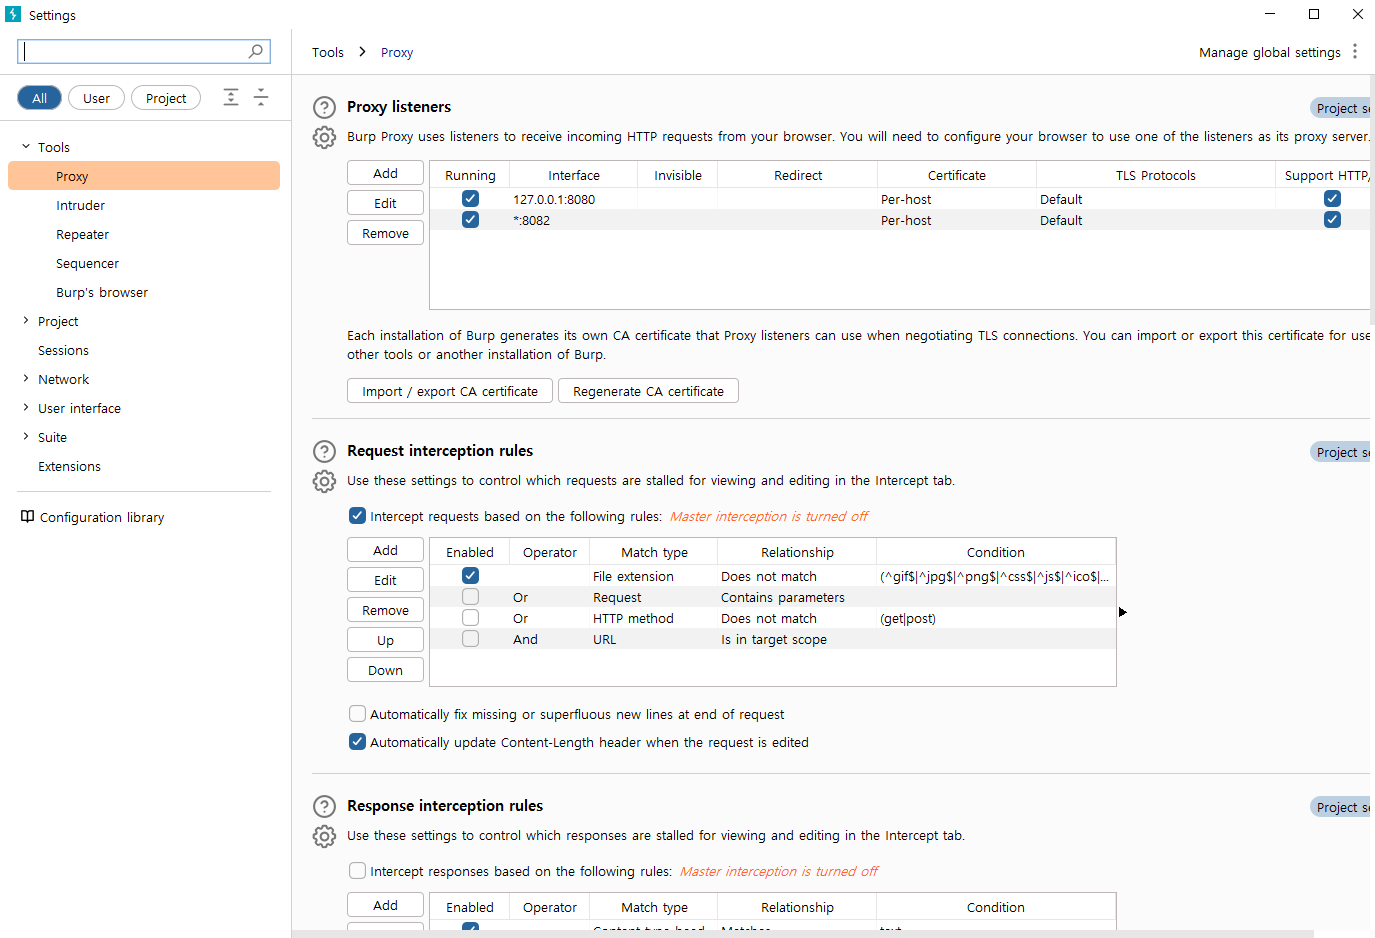Expand the User interface tree node
This screenshot has height=938, width=1375.
point(26,408)
